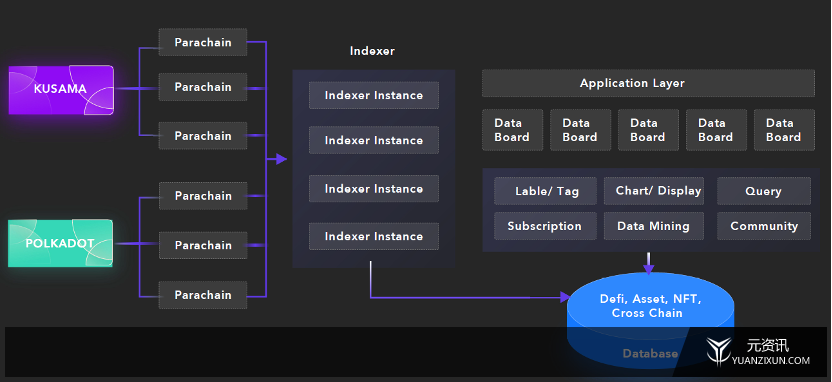Click the rightmost Data Board card
This screenshot has height=382, width=832.
pyautogui.click(x=784, y=130)
